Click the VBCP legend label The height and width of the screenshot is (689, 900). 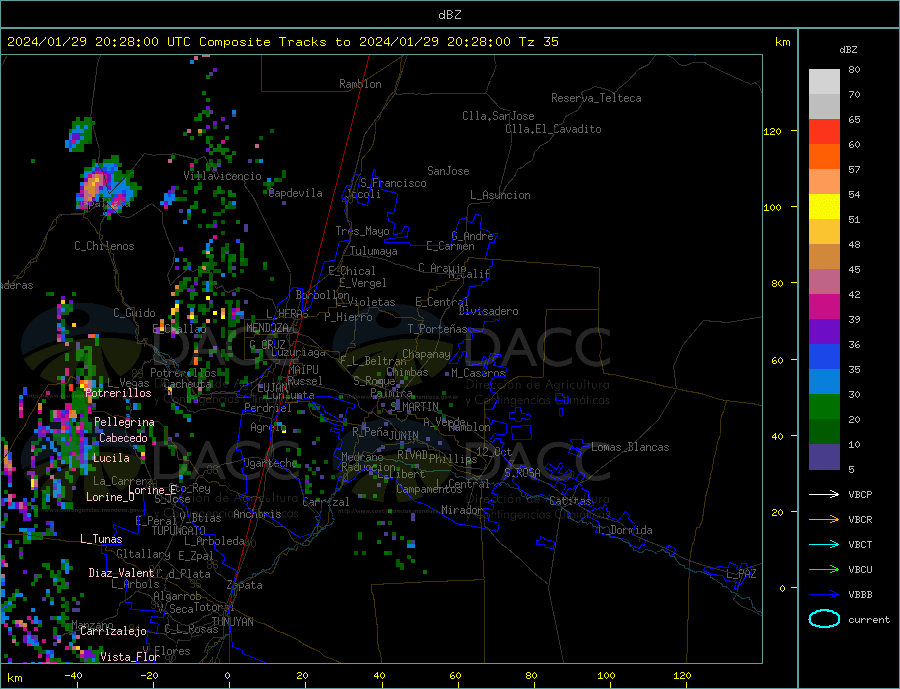click(x=860, y=494)
